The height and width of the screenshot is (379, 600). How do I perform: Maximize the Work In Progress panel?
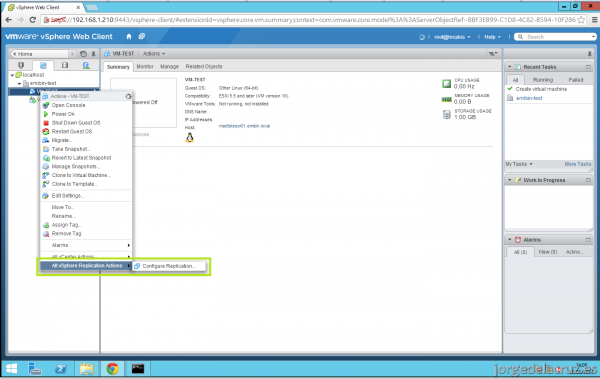588,180
